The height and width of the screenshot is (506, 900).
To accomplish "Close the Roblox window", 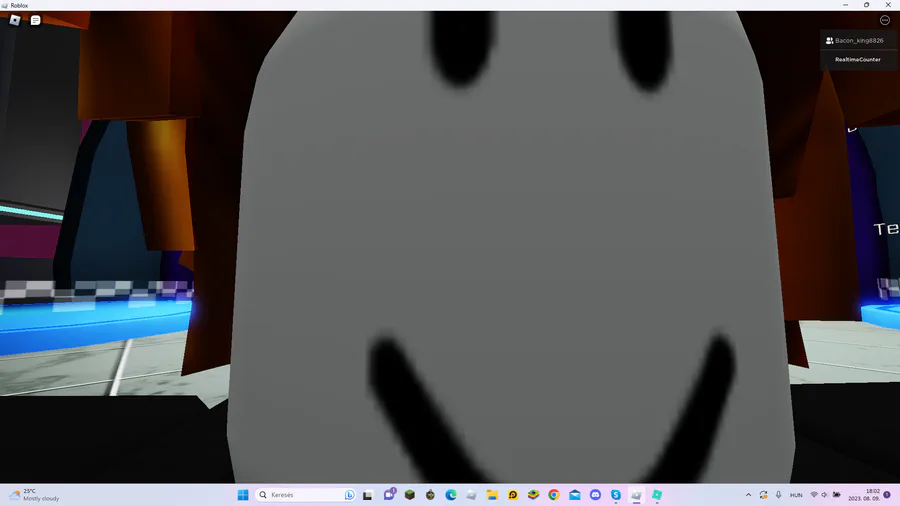I will (x=888, y=5).
